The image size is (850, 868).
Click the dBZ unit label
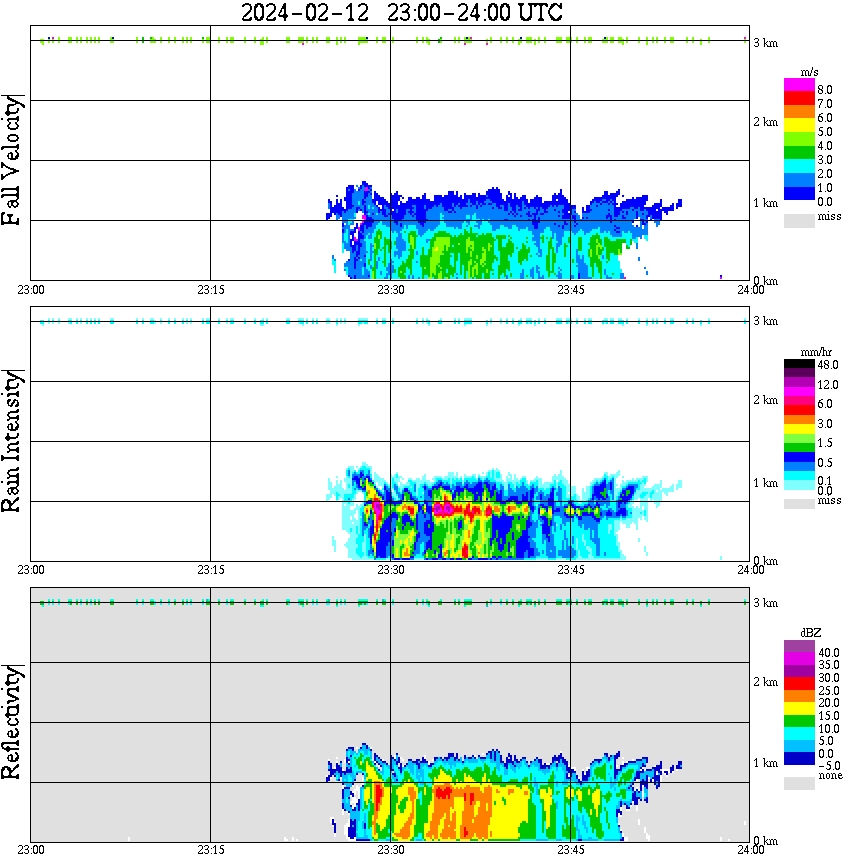click(x=811, y=632)
